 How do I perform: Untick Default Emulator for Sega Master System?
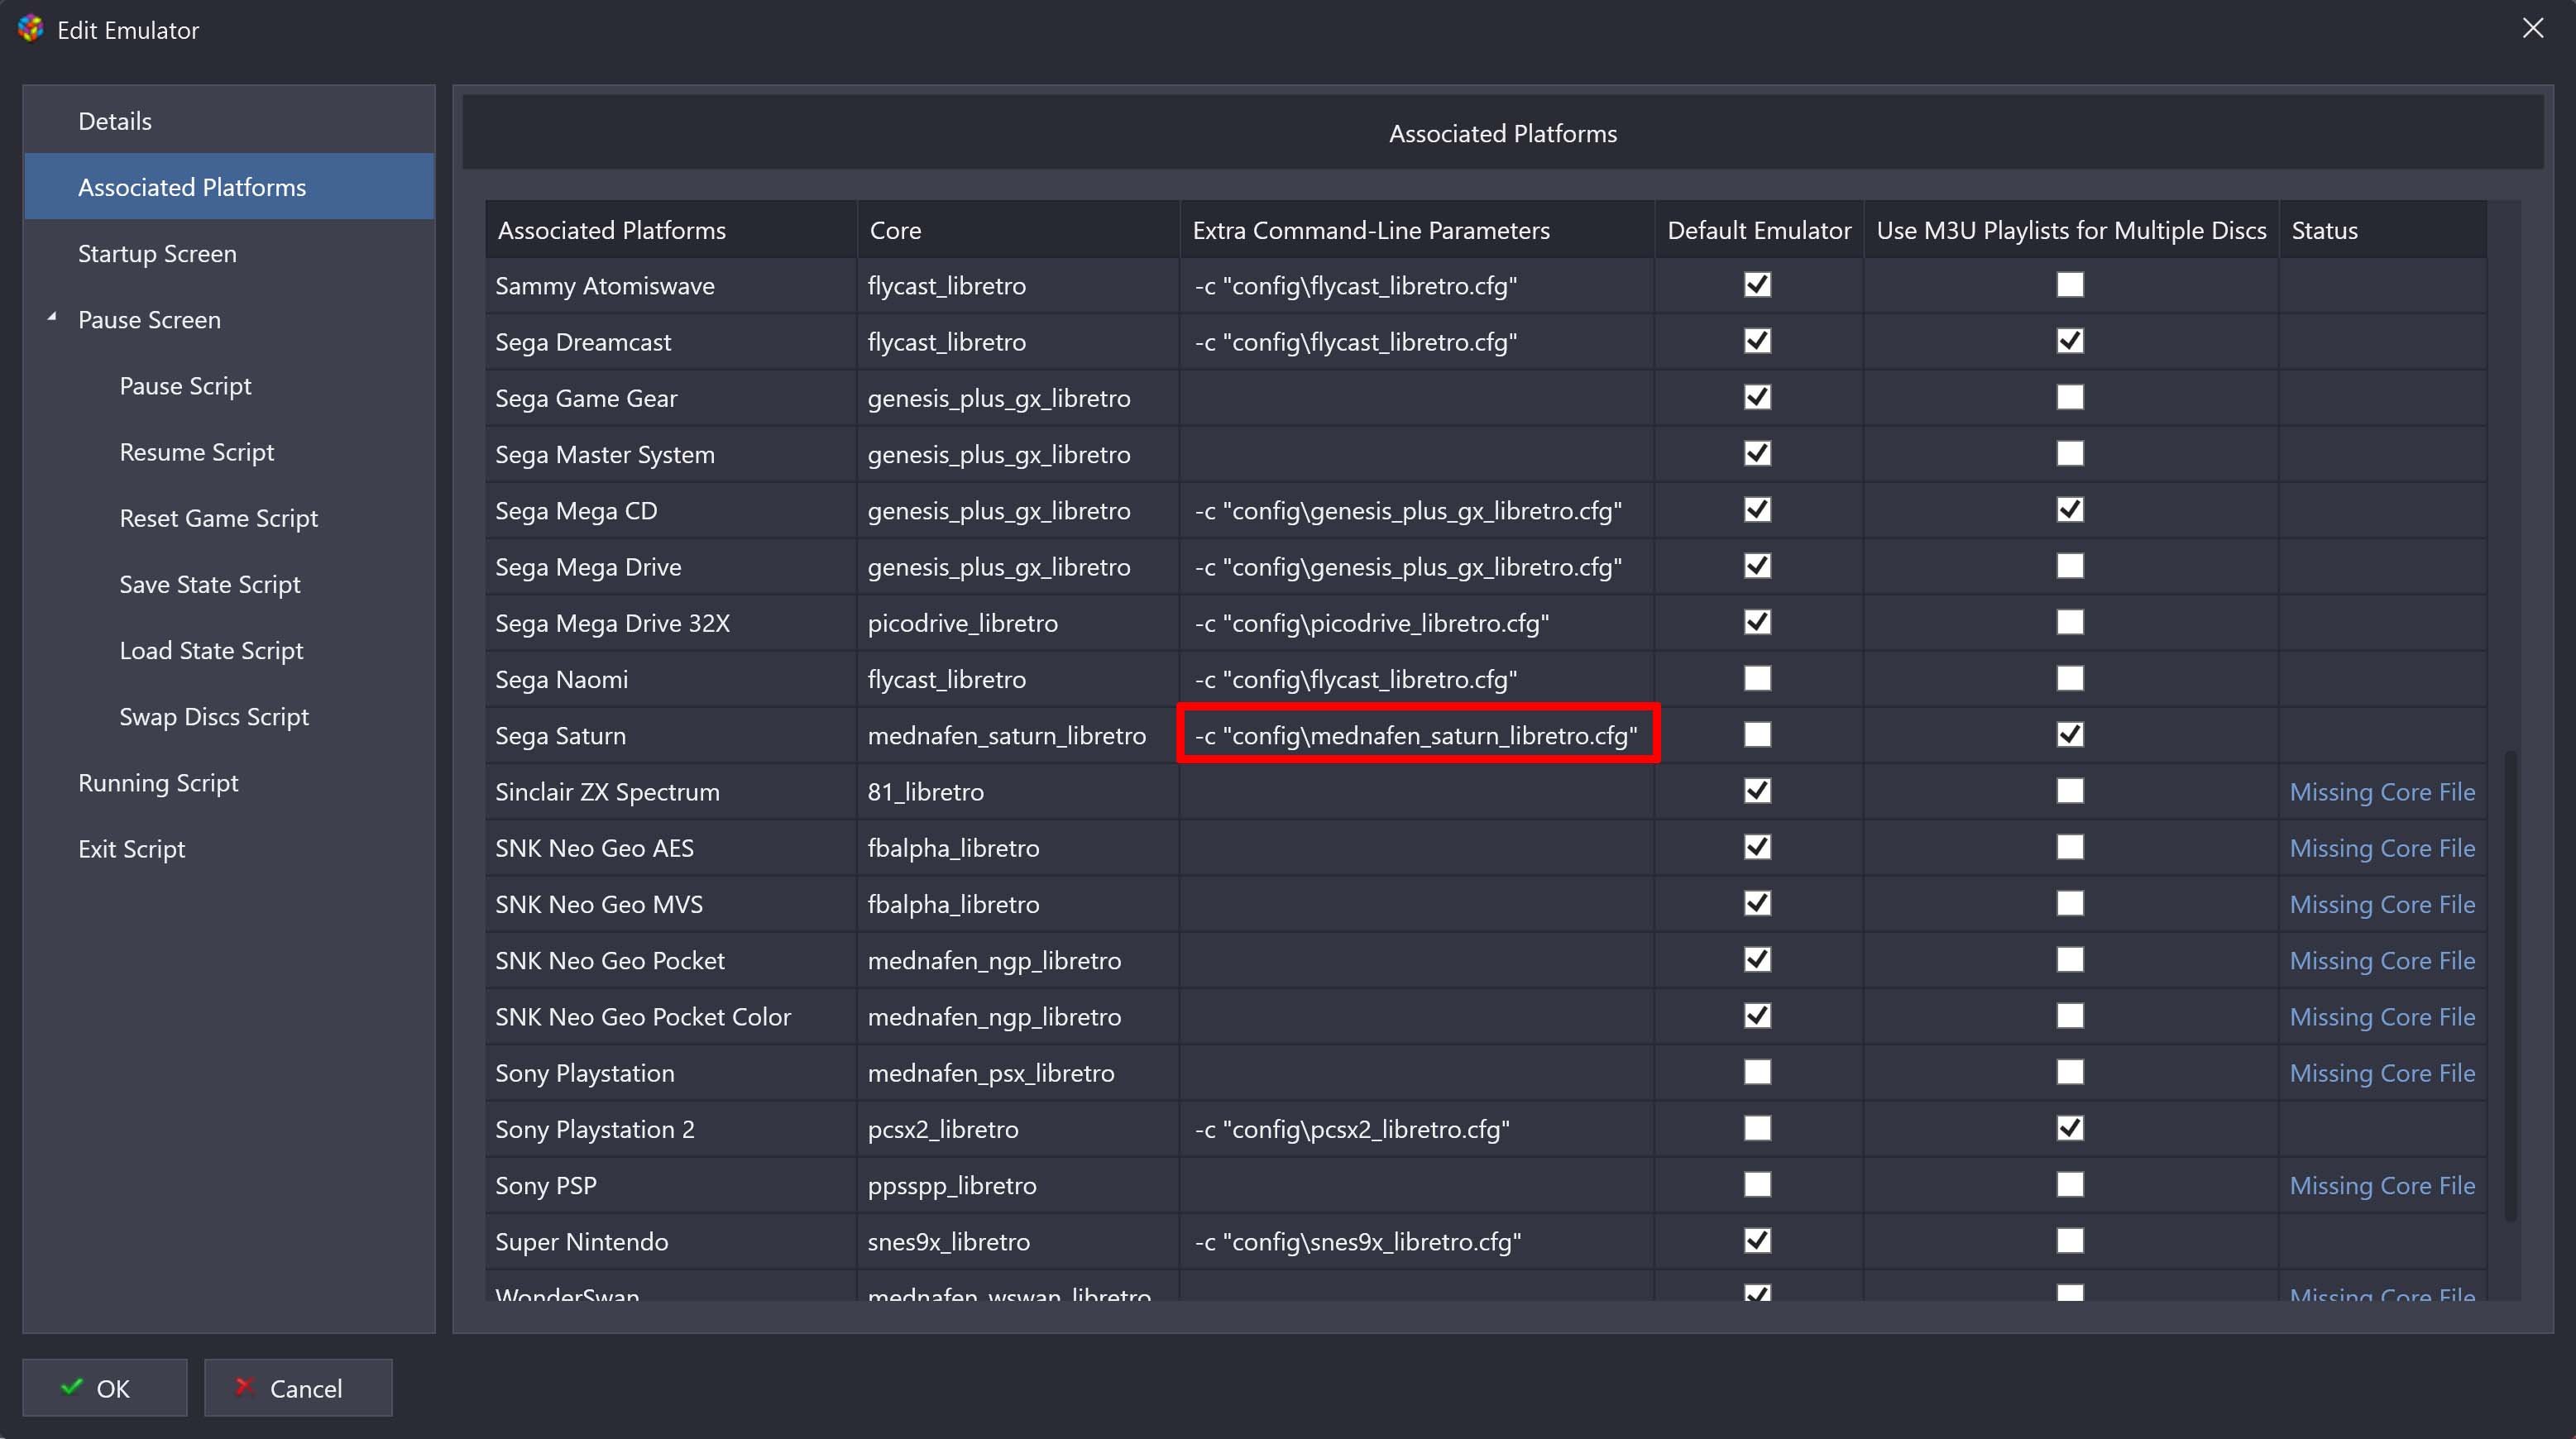1757,453
